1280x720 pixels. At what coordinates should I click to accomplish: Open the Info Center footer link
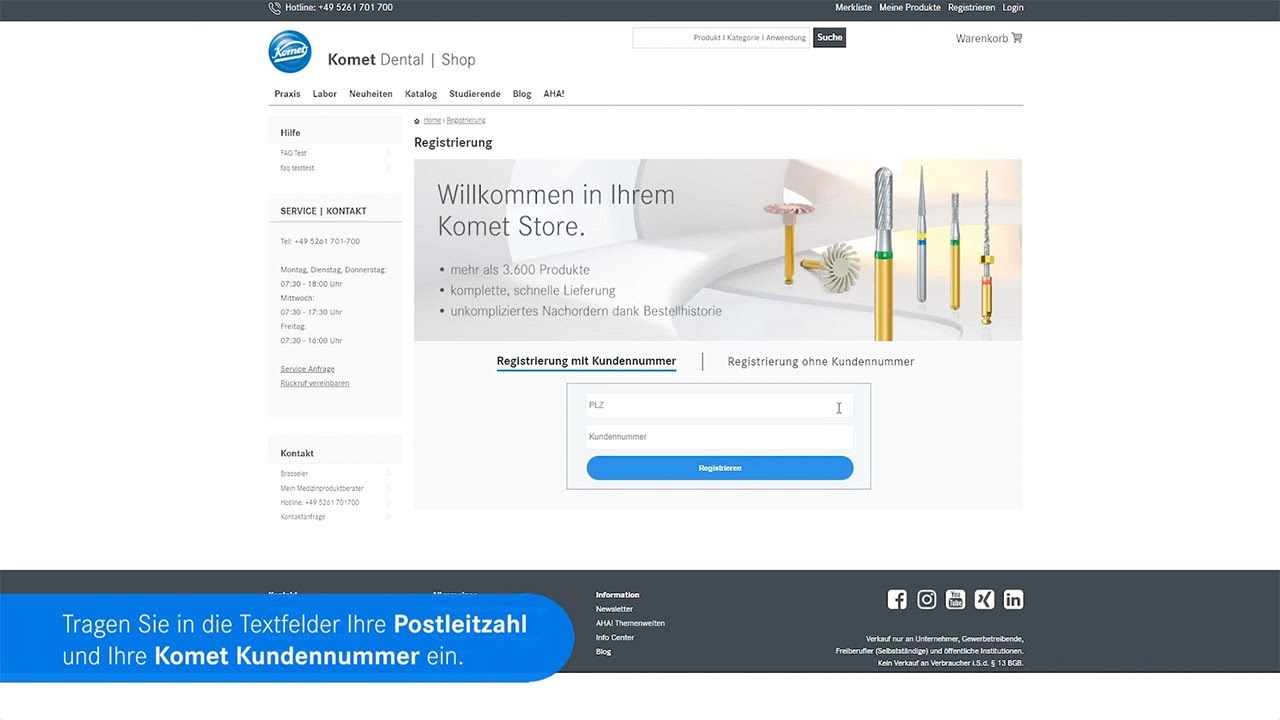pos(615,637)
